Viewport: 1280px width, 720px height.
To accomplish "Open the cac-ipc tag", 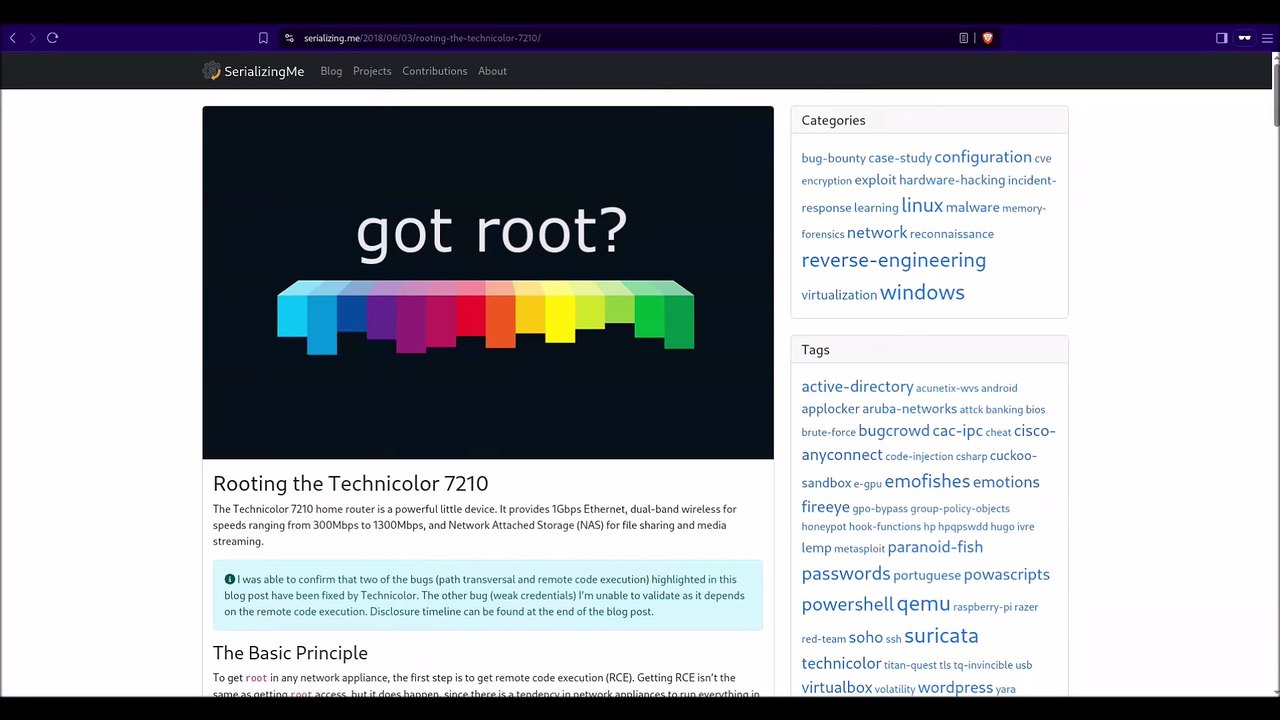I will click(958, 431).
